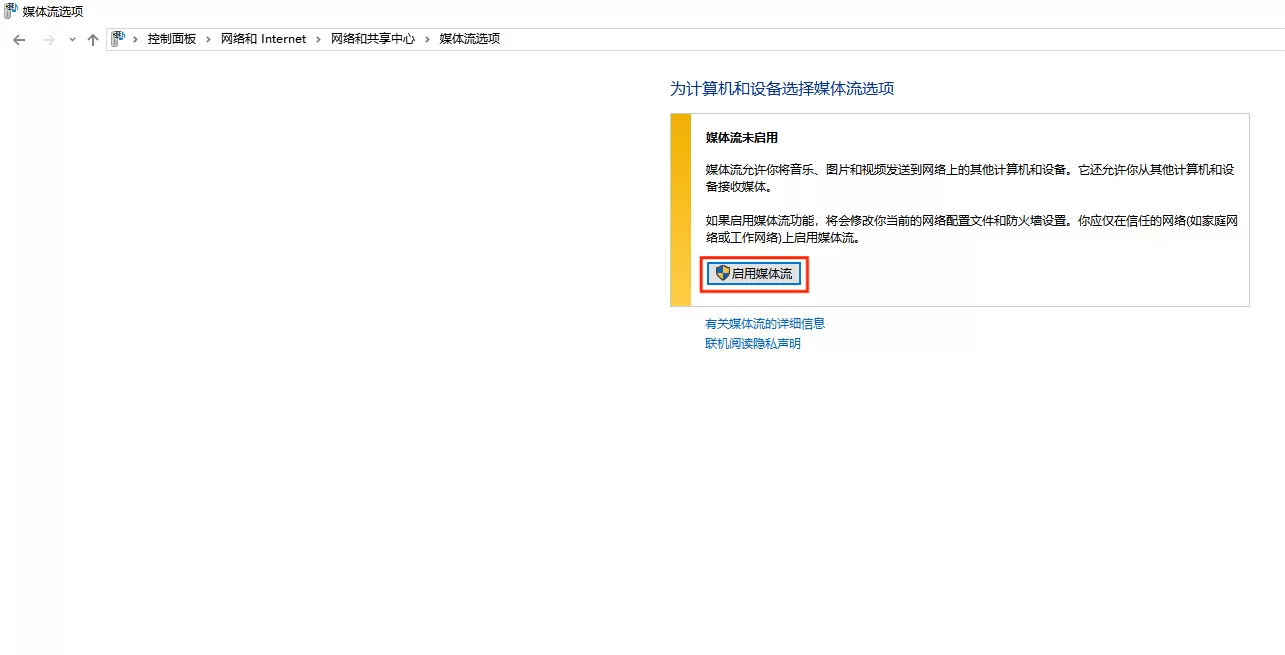This screenshot has width=1285, height=655.
Task: Click the media streaming icon in address bar
Action: (x=118, y=39)
